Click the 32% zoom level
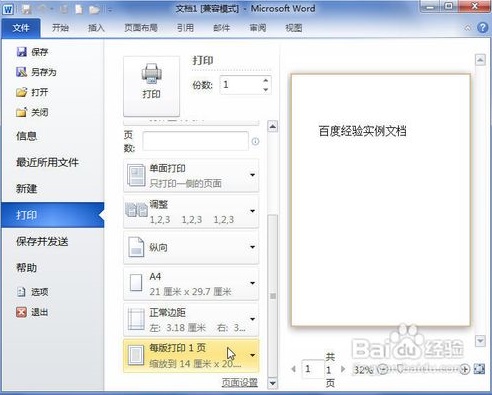 coord(363,369)
